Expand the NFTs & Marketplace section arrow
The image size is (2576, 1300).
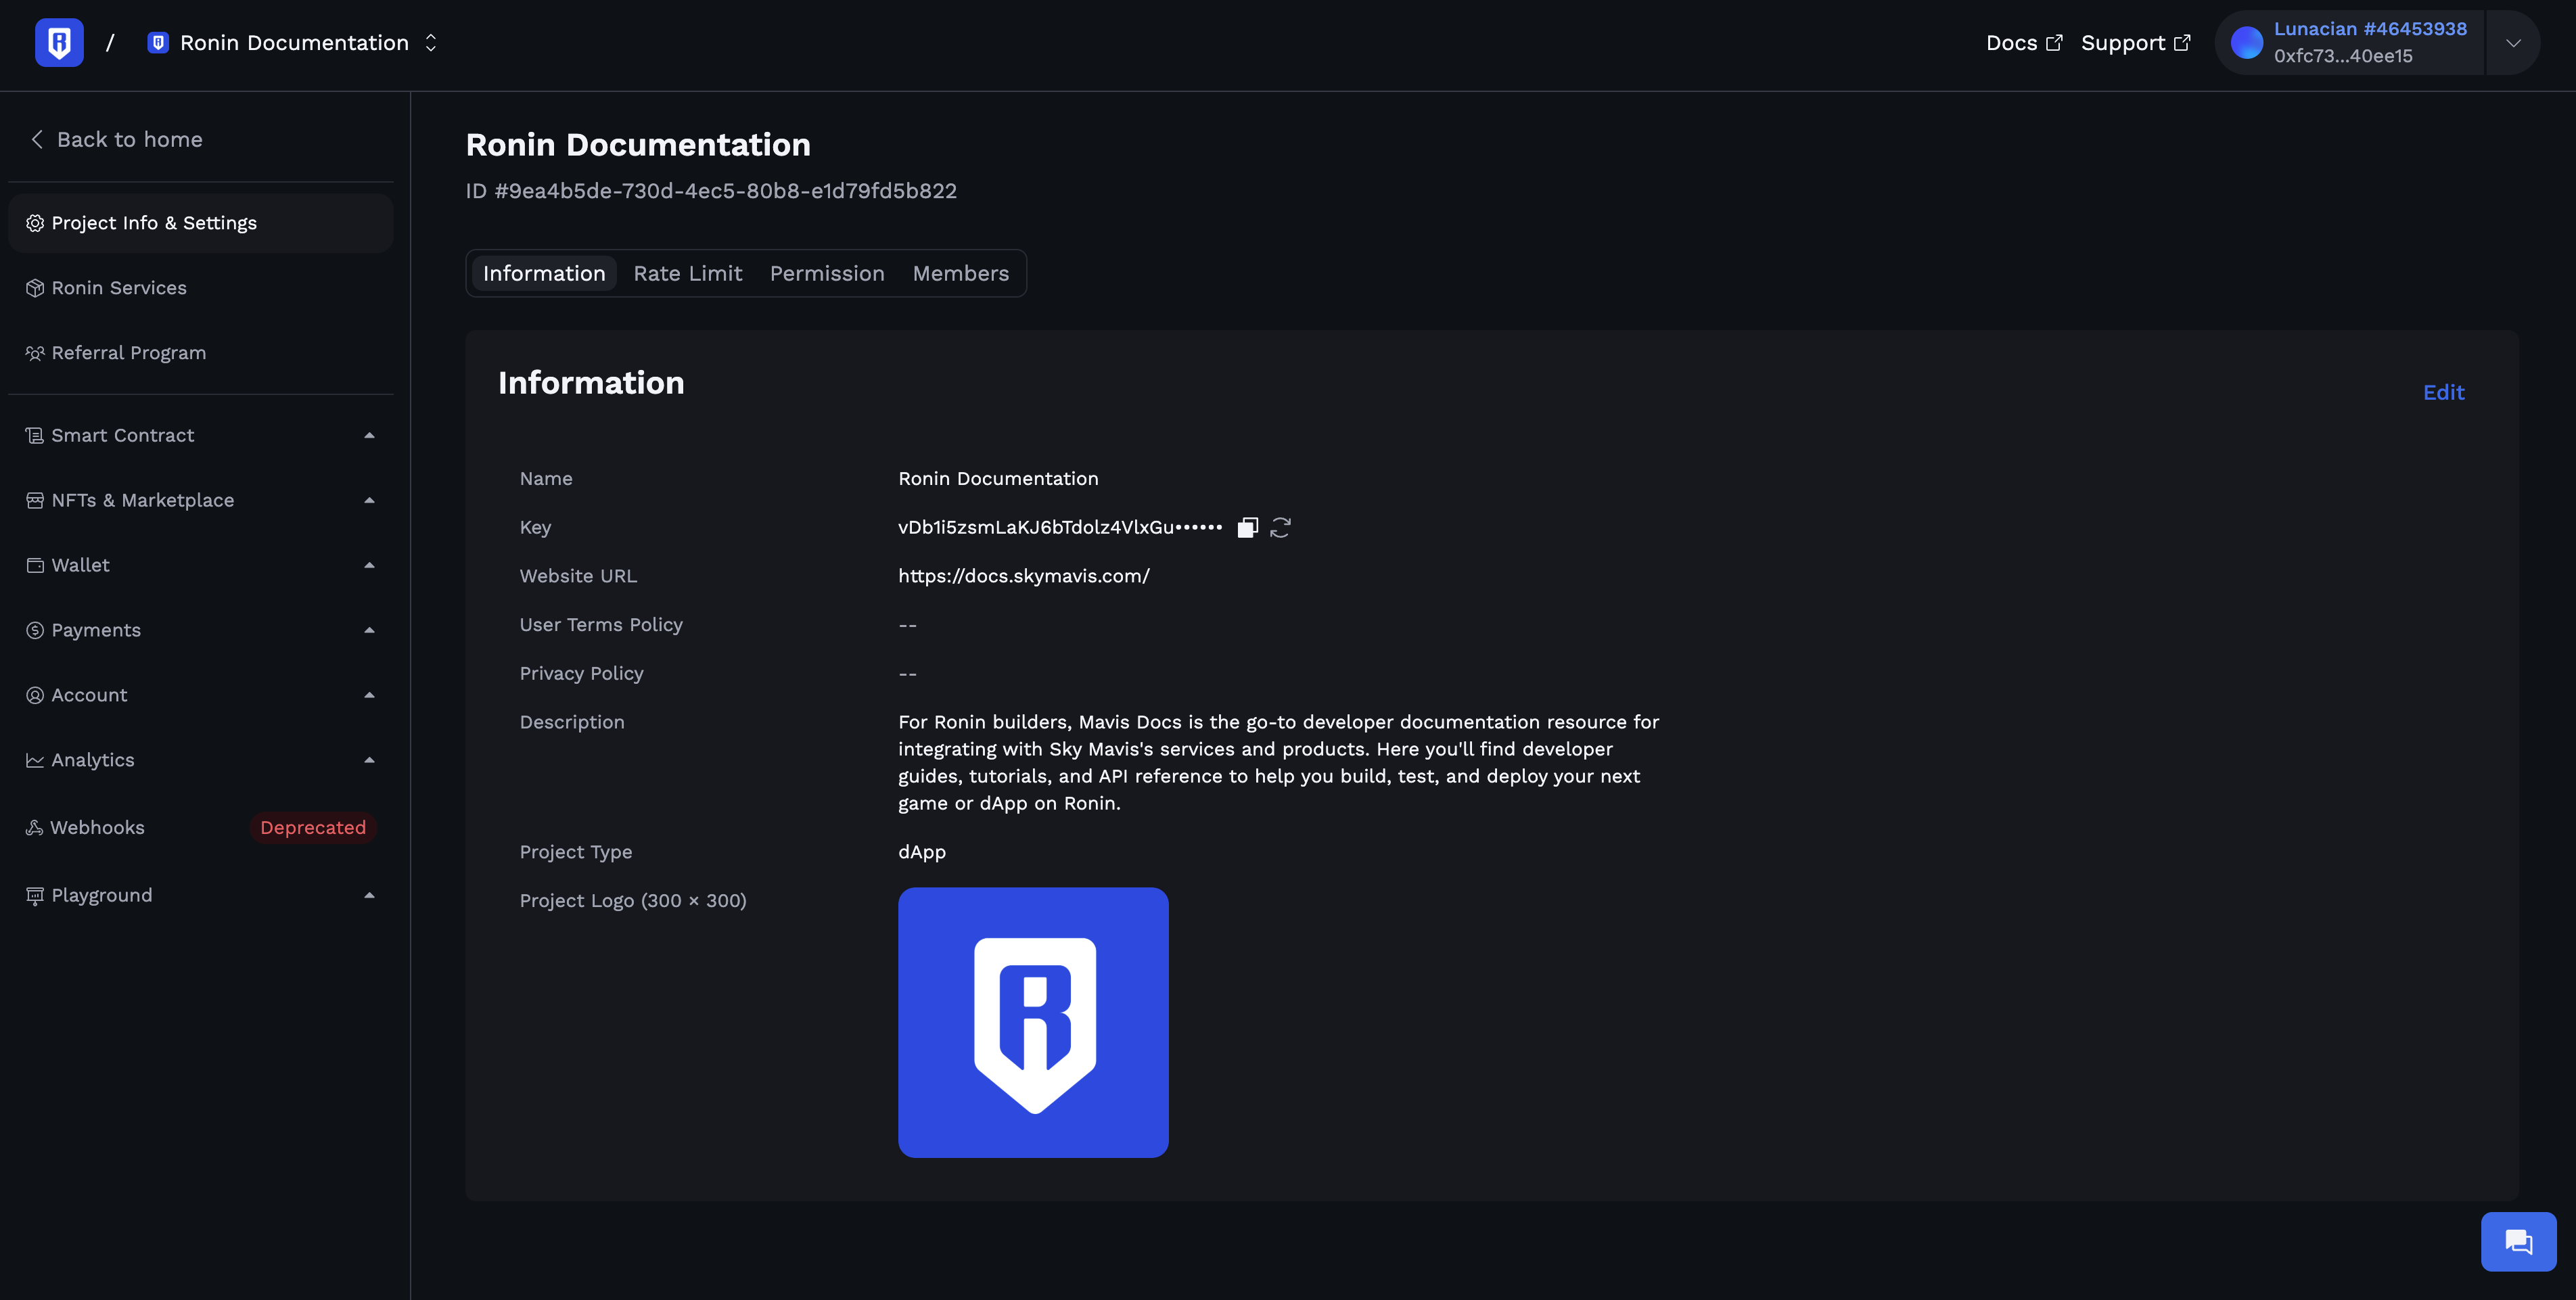(369, 500)
